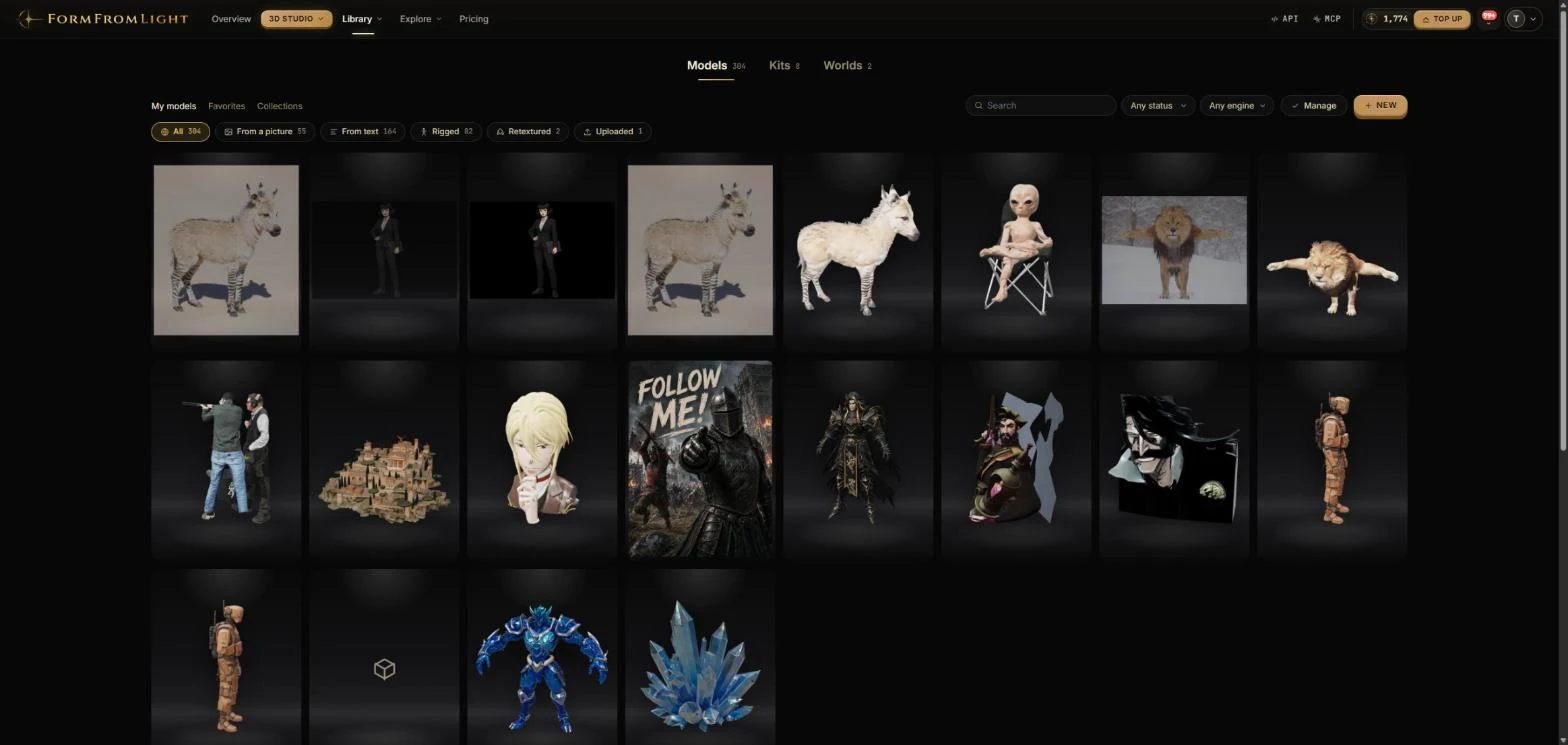1568x745 pixels.
Task: Click the credits coin icon showing 1,774
Action: (1372, 19)
